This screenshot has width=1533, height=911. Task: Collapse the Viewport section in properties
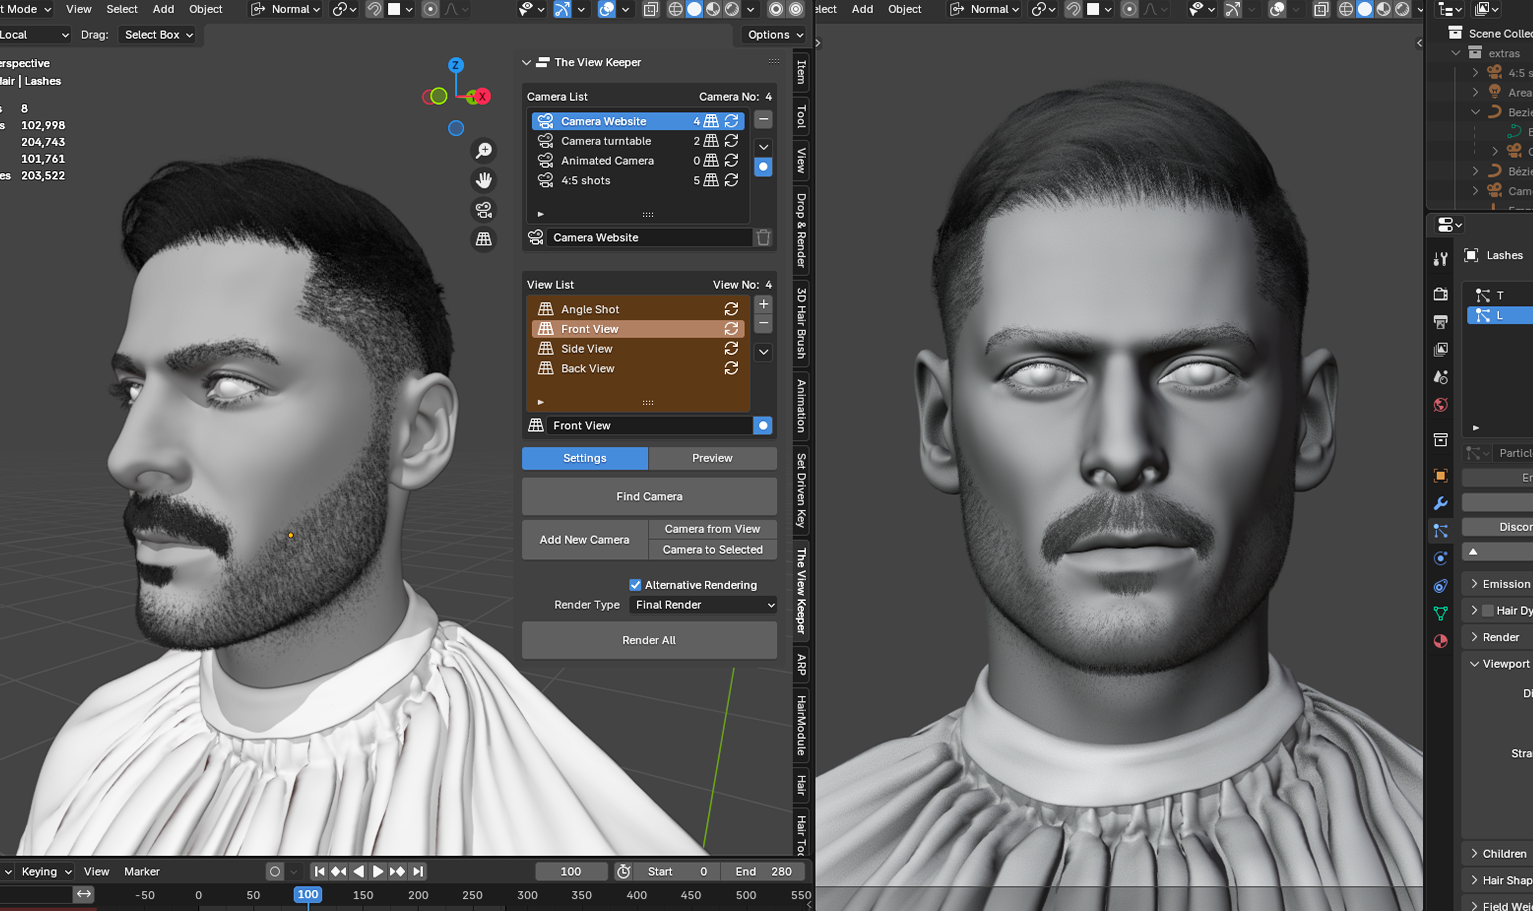1474,663
